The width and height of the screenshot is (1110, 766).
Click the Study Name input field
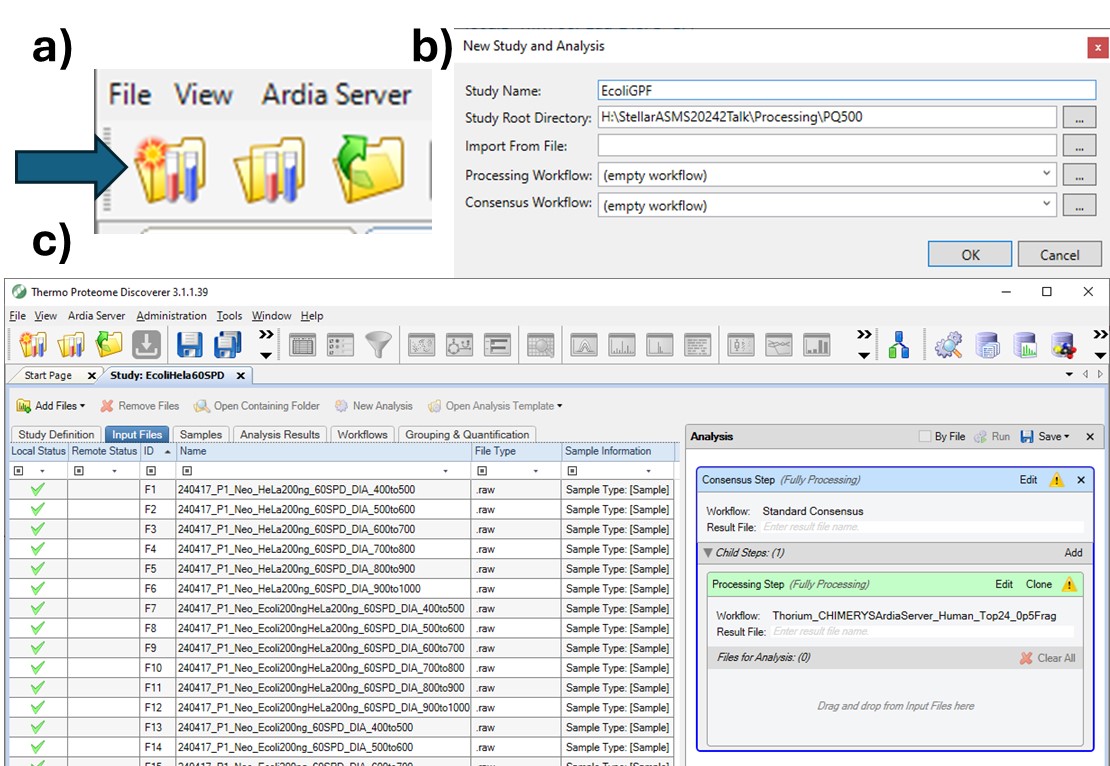[x=847, y=90]
